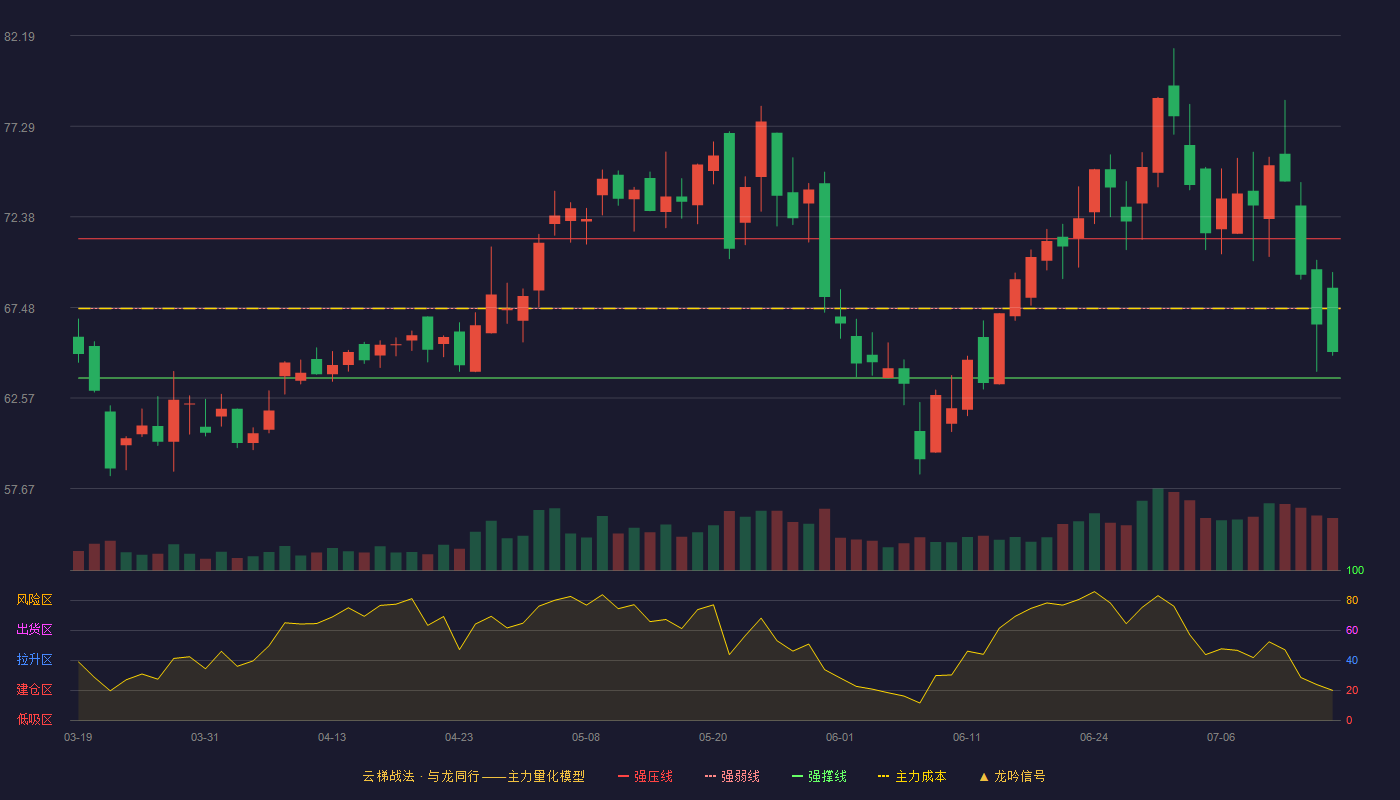The image size is (1400, 800).
Task: Click the 05-20 date label
Action: [713, 737]
